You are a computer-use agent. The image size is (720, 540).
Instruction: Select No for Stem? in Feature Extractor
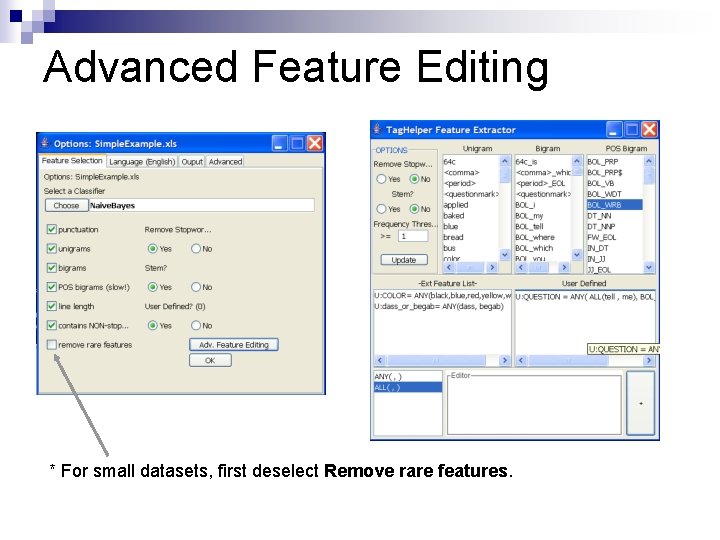pyautogui.click(x=414, y=209)
